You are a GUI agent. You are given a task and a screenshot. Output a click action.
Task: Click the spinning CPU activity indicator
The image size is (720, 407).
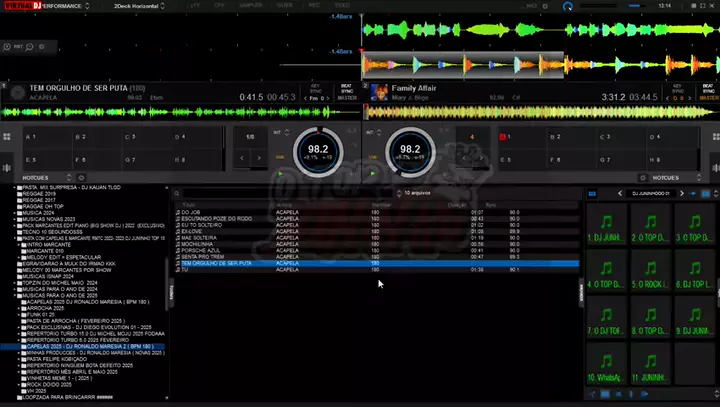[568, 6]
